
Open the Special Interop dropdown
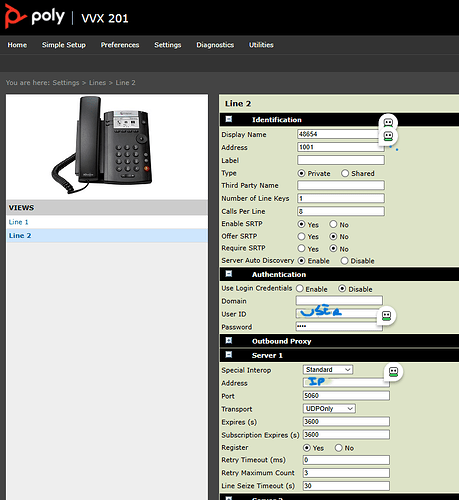328,370
